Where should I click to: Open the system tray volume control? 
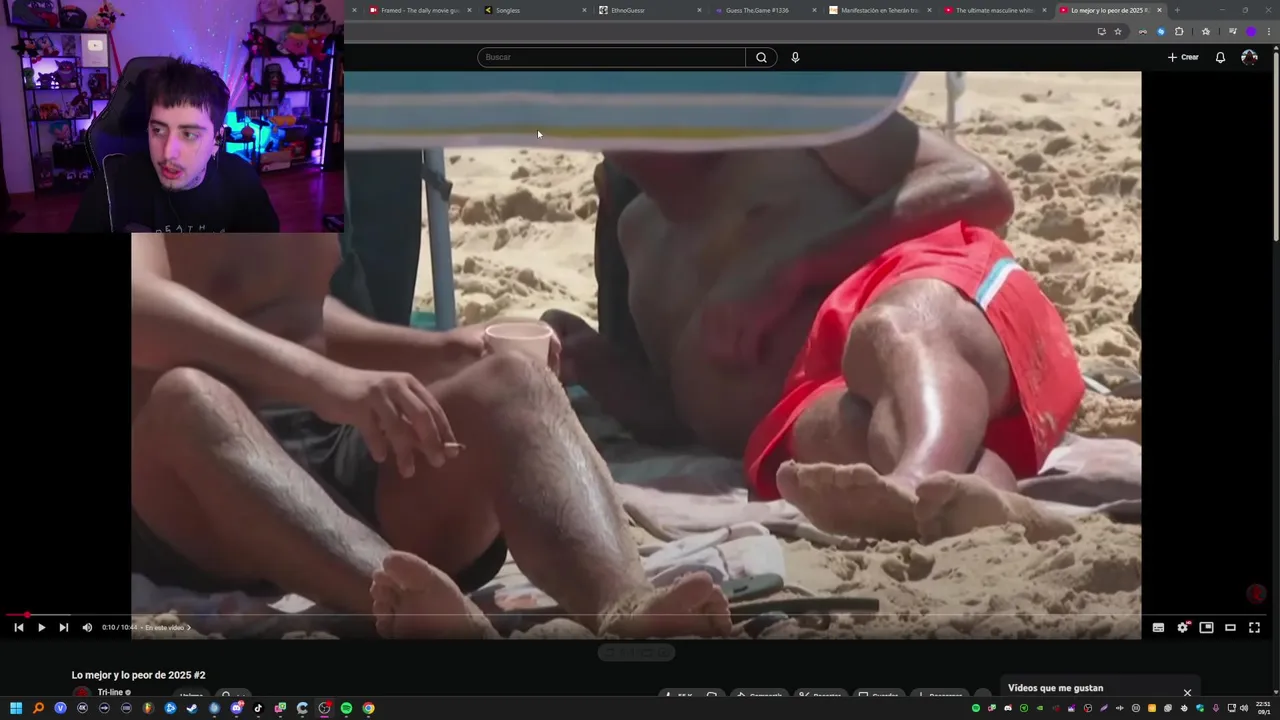point(1244,708)
